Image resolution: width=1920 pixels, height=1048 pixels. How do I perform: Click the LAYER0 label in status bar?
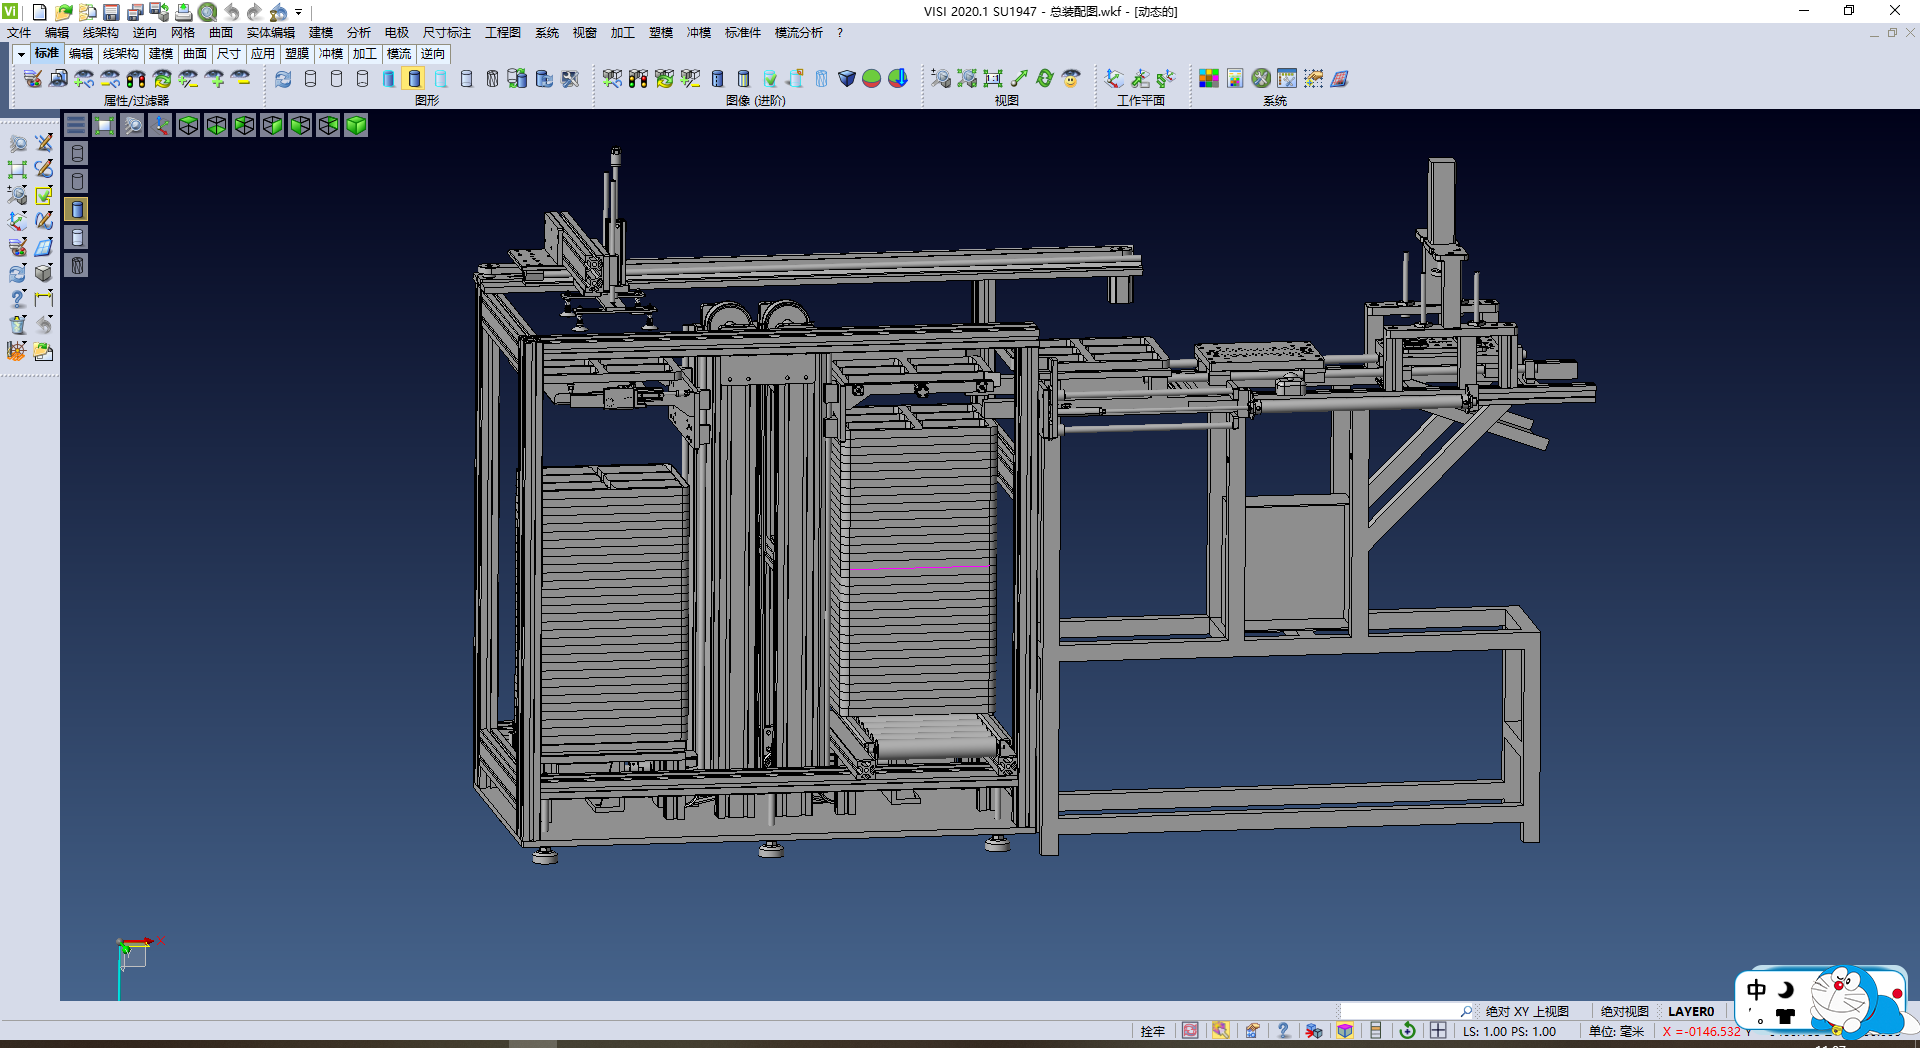(1690, 1011)
